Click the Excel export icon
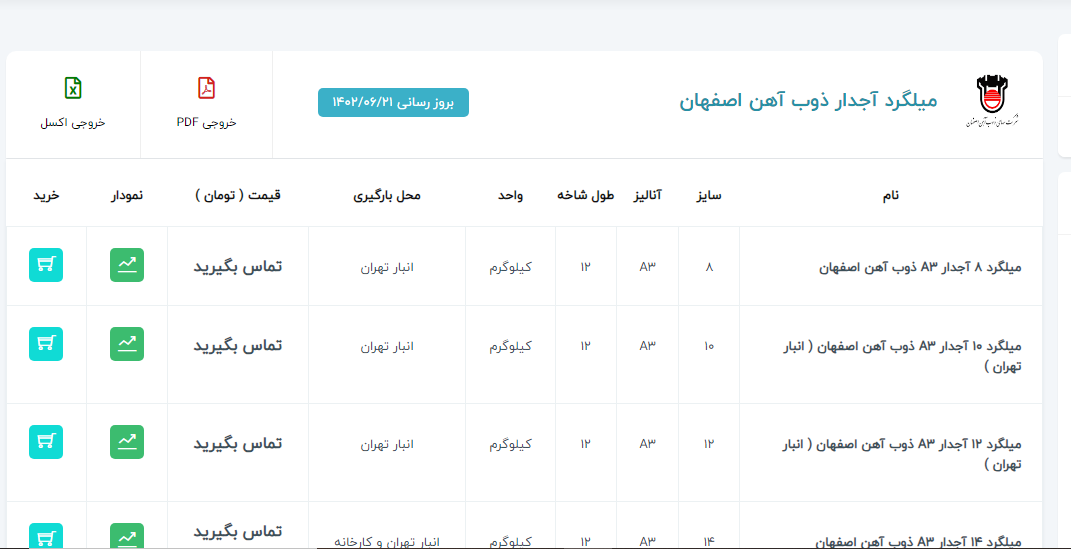 point(73,89)
